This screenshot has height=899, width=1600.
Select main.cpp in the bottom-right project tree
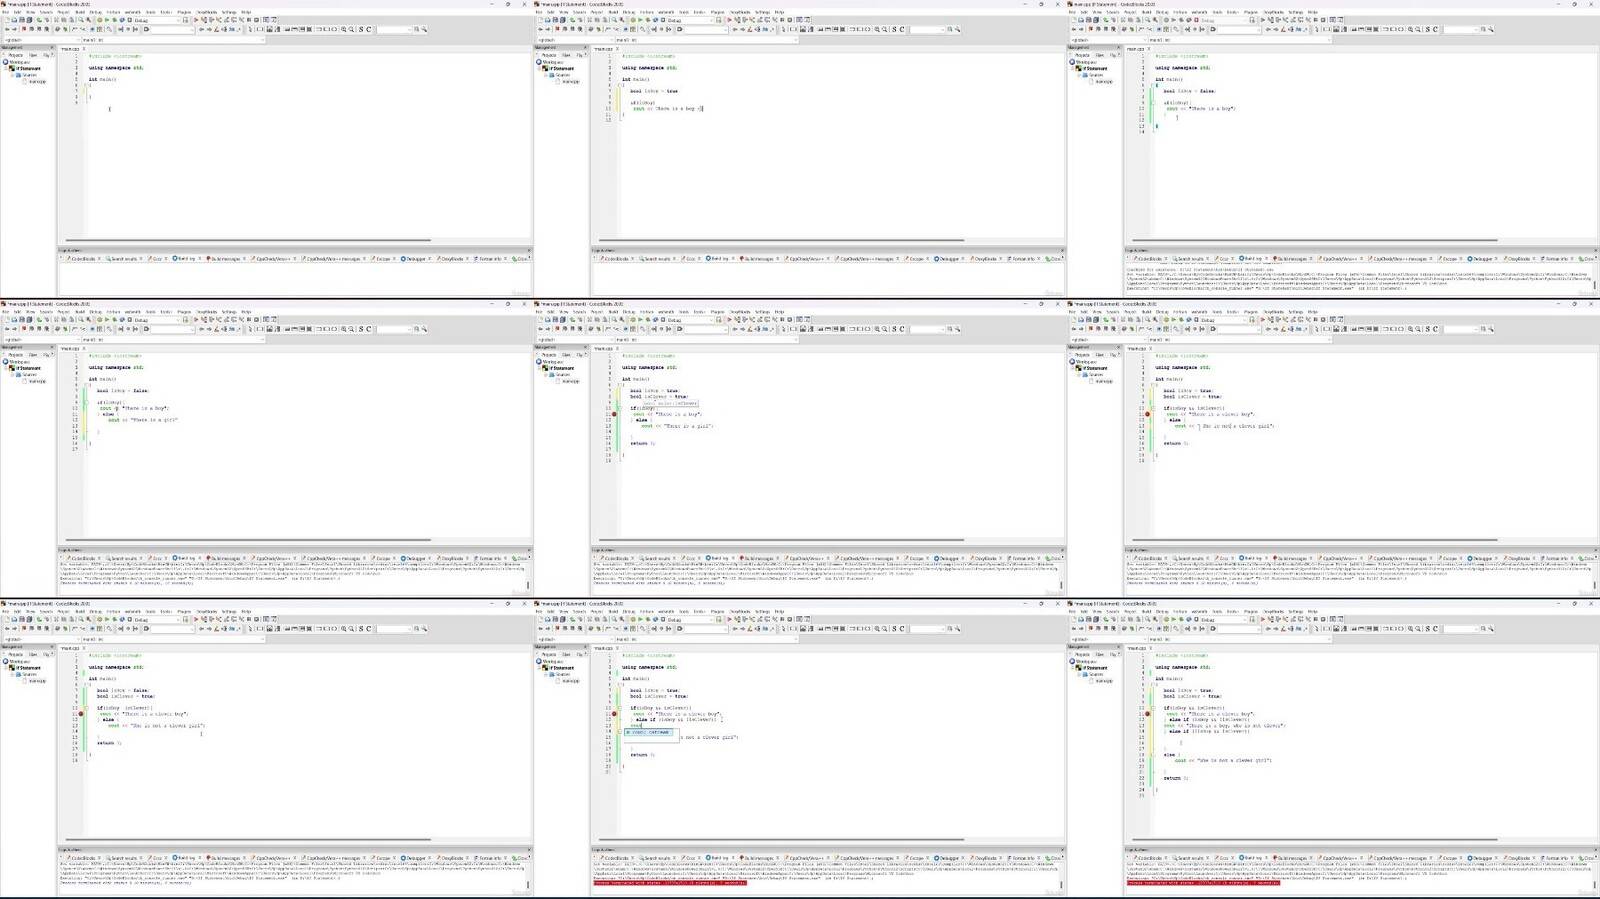pos(1103,681)
